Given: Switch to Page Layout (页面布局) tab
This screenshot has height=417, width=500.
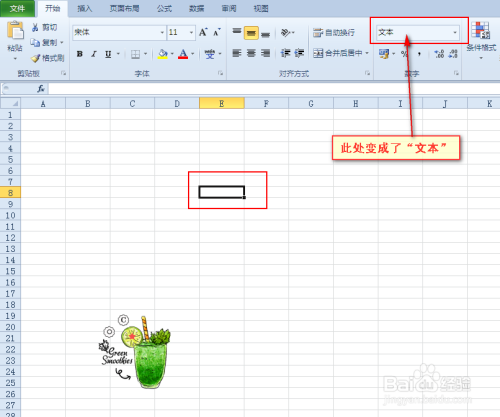Looking at the screenshot, I should pyautogui.click(x=125, y=9).
